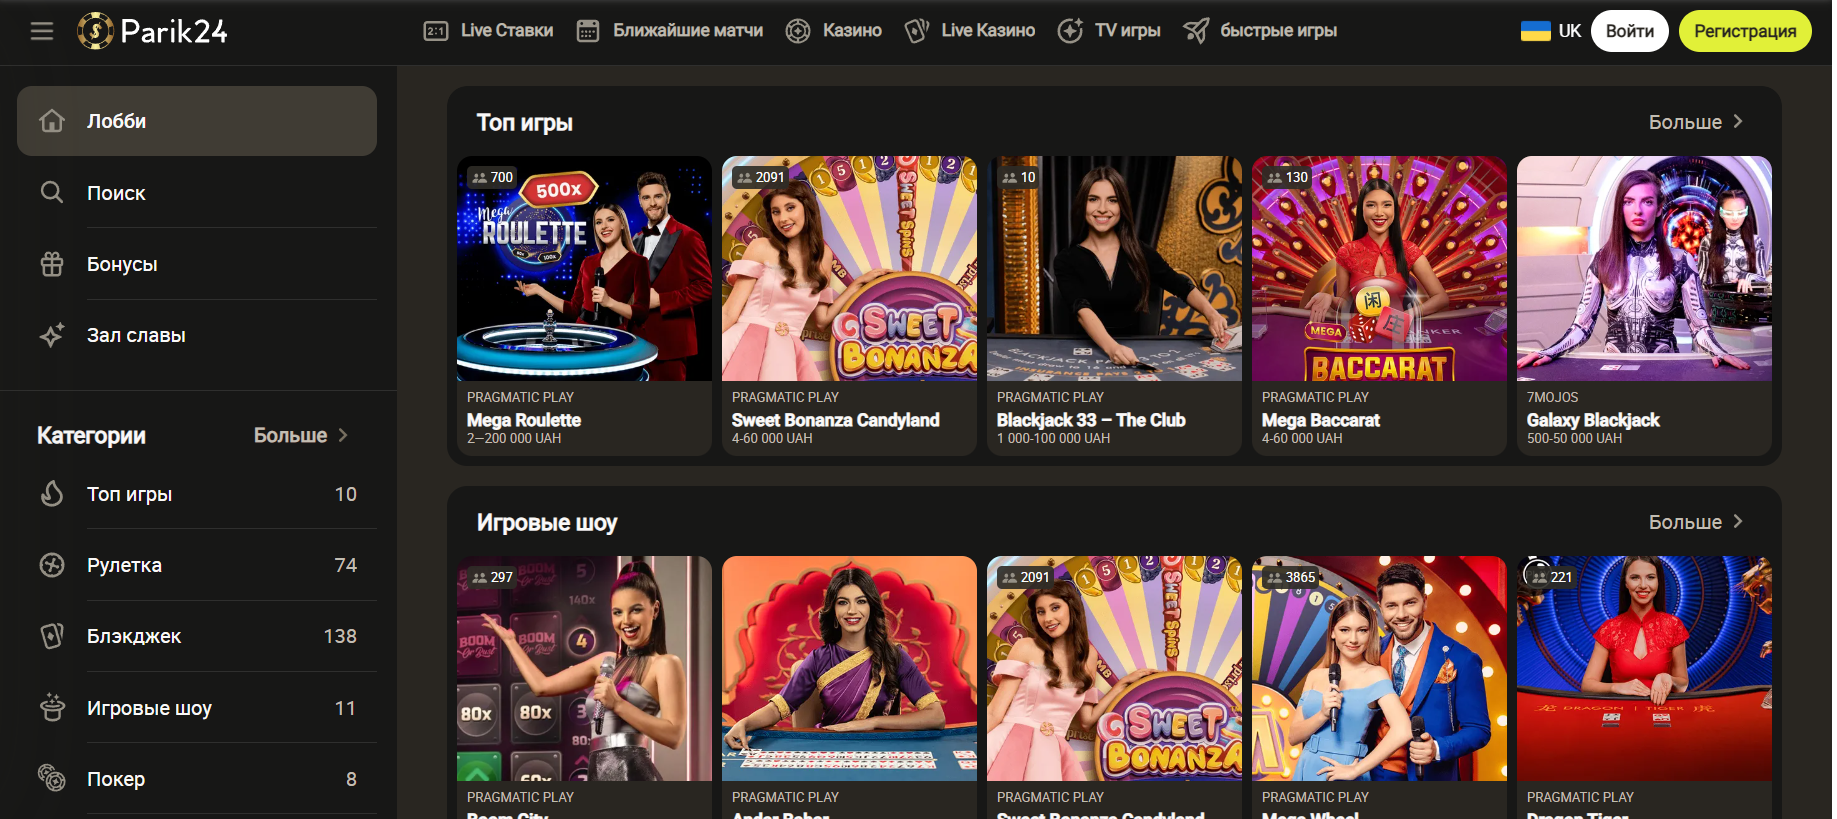
Task: Click the Ближайшие матчи calendar icon
Action: pyautogui.click(x=588, y=31)
